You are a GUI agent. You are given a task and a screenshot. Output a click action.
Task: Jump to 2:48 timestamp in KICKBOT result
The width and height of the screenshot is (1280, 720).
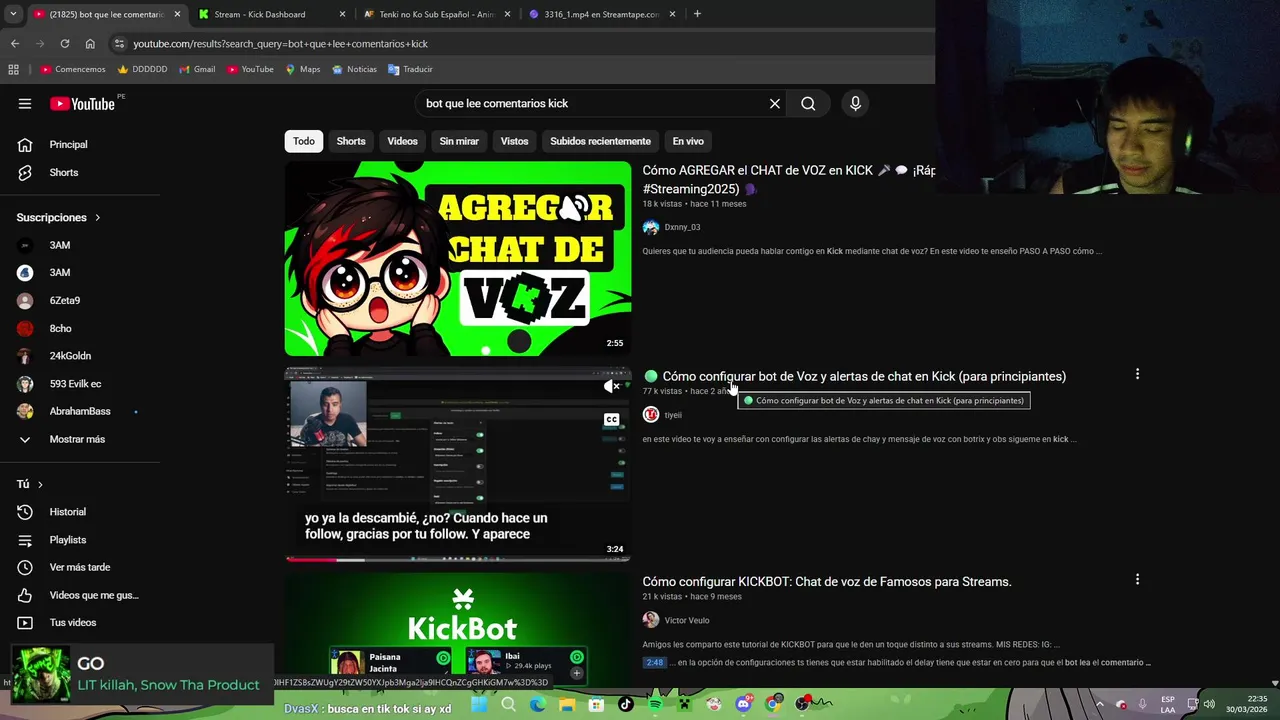(x=654, y=662)
